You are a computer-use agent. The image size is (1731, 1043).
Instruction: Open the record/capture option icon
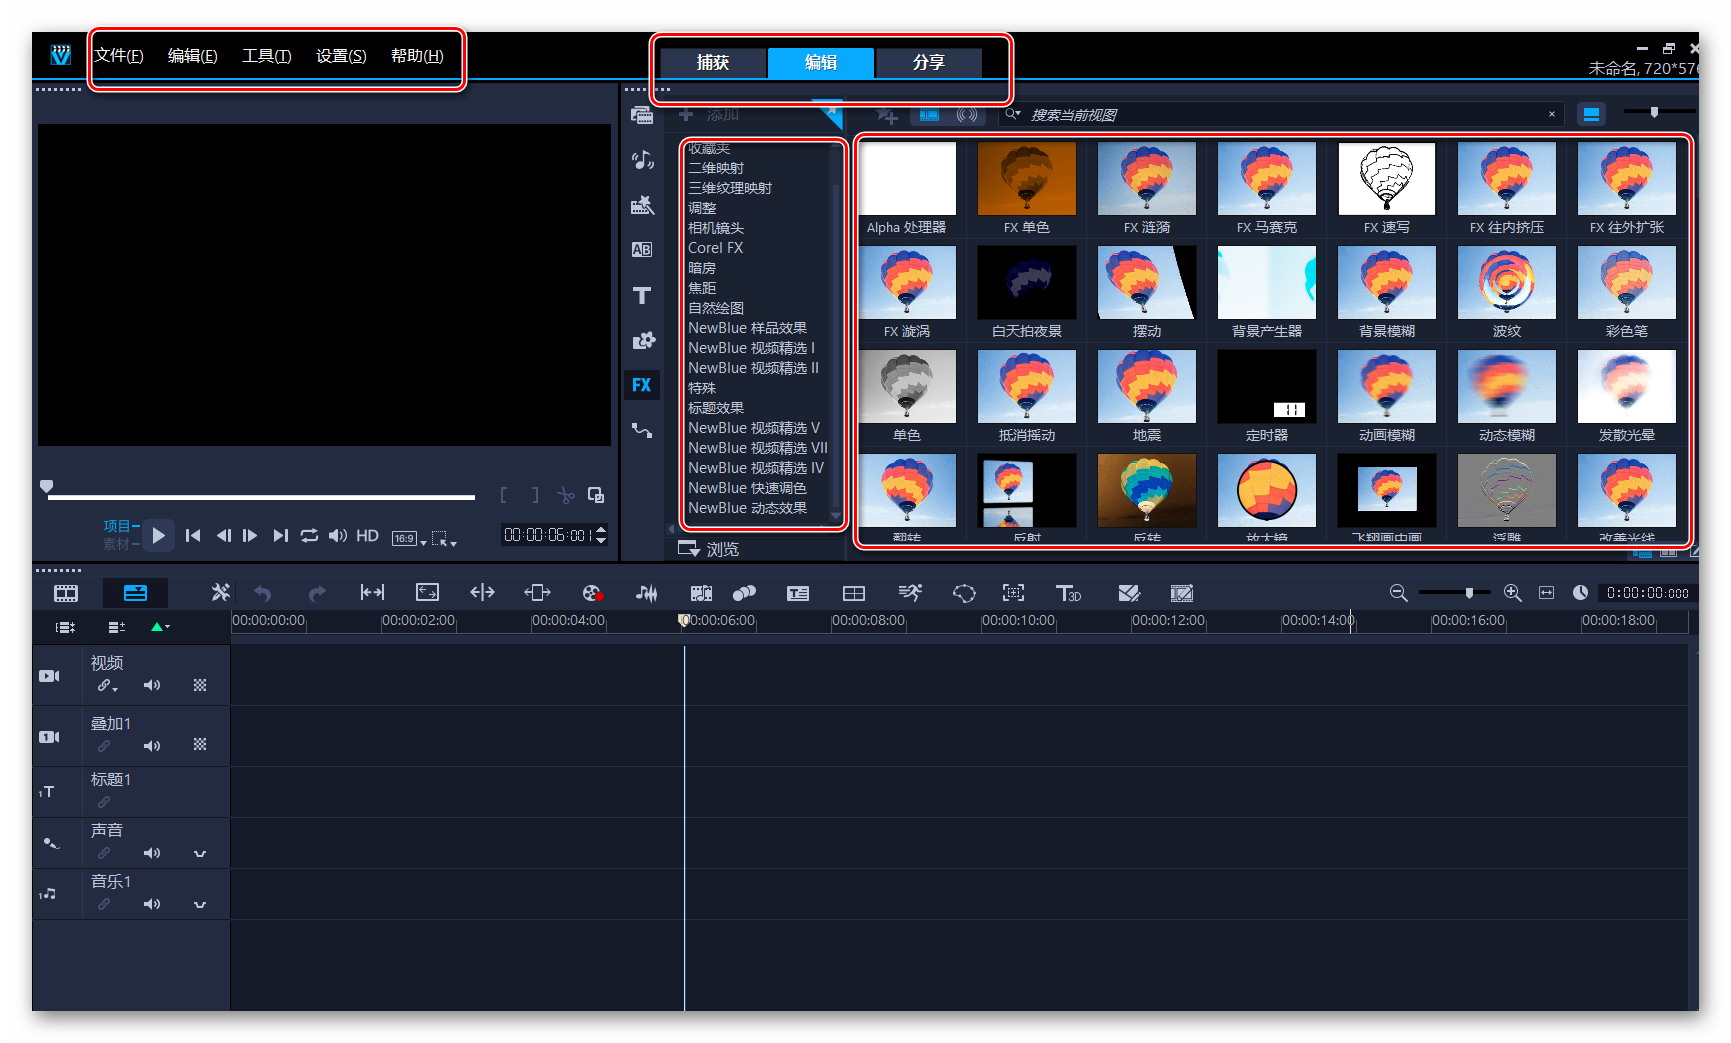click(592, 593)
